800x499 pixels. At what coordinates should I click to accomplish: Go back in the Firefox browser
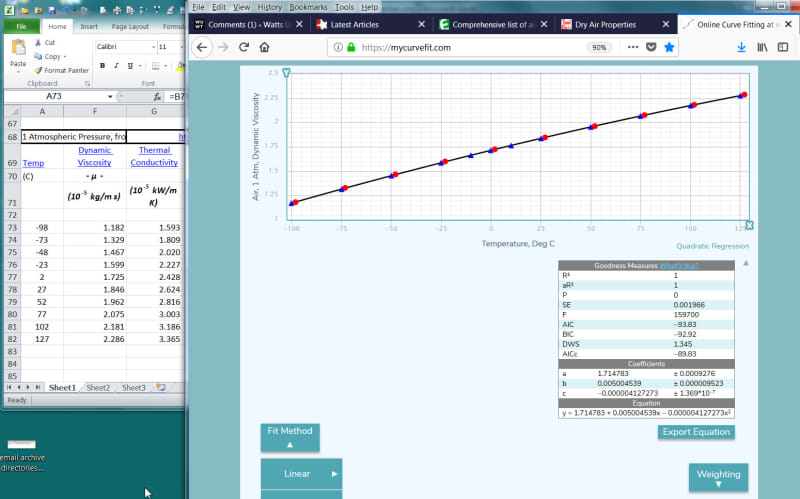202,47
